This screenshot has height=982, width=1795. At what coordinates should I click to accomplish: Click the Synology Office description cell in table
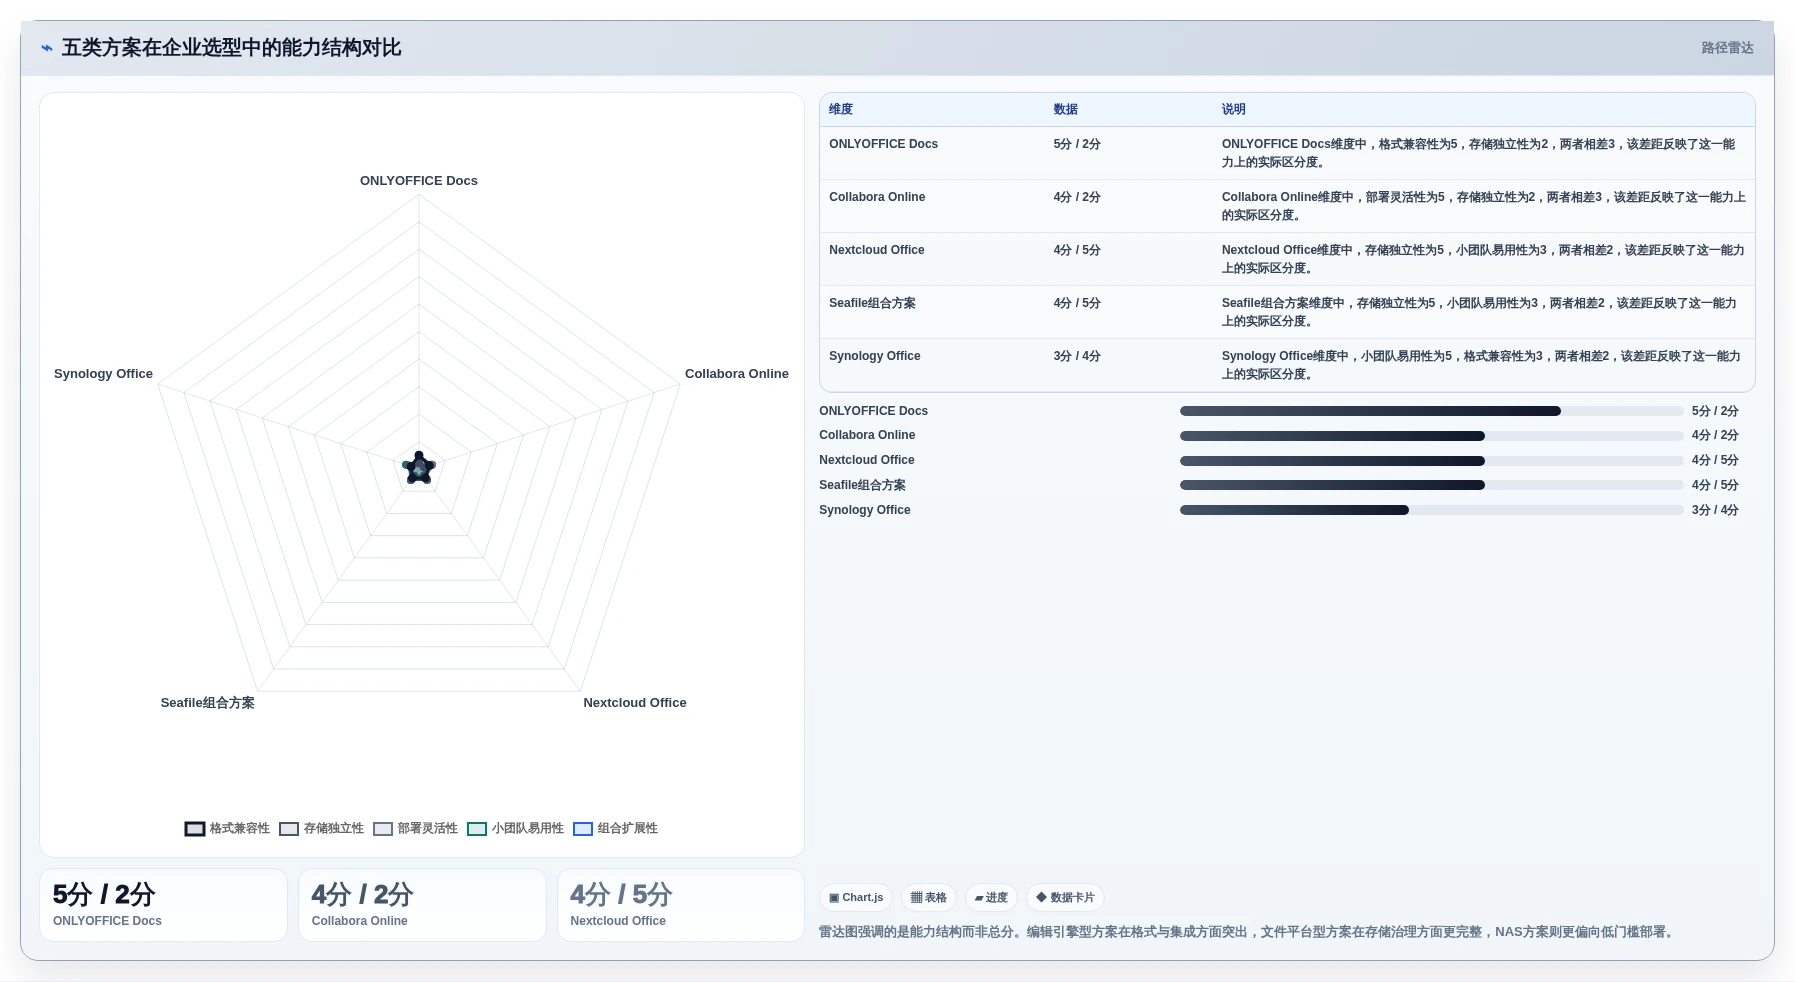point(1483,365)
